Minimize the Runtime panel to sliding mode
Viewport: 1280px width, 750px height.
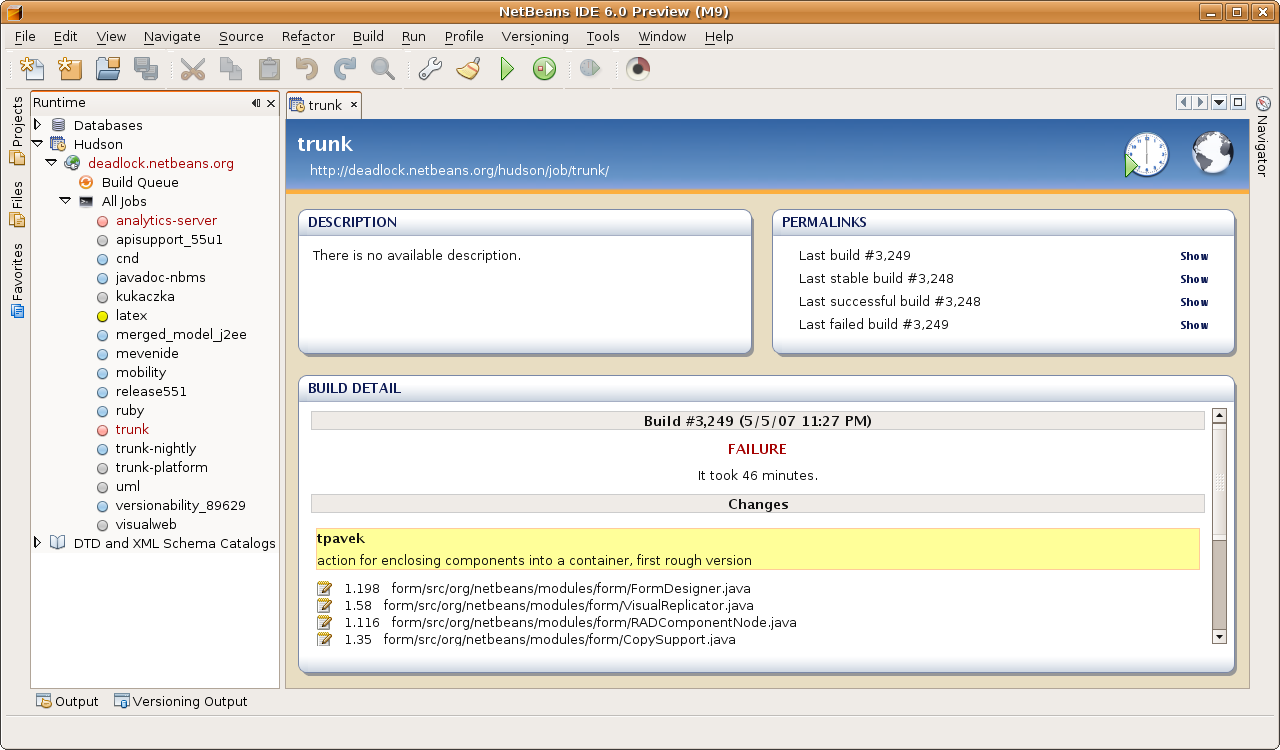pos(256,103)
